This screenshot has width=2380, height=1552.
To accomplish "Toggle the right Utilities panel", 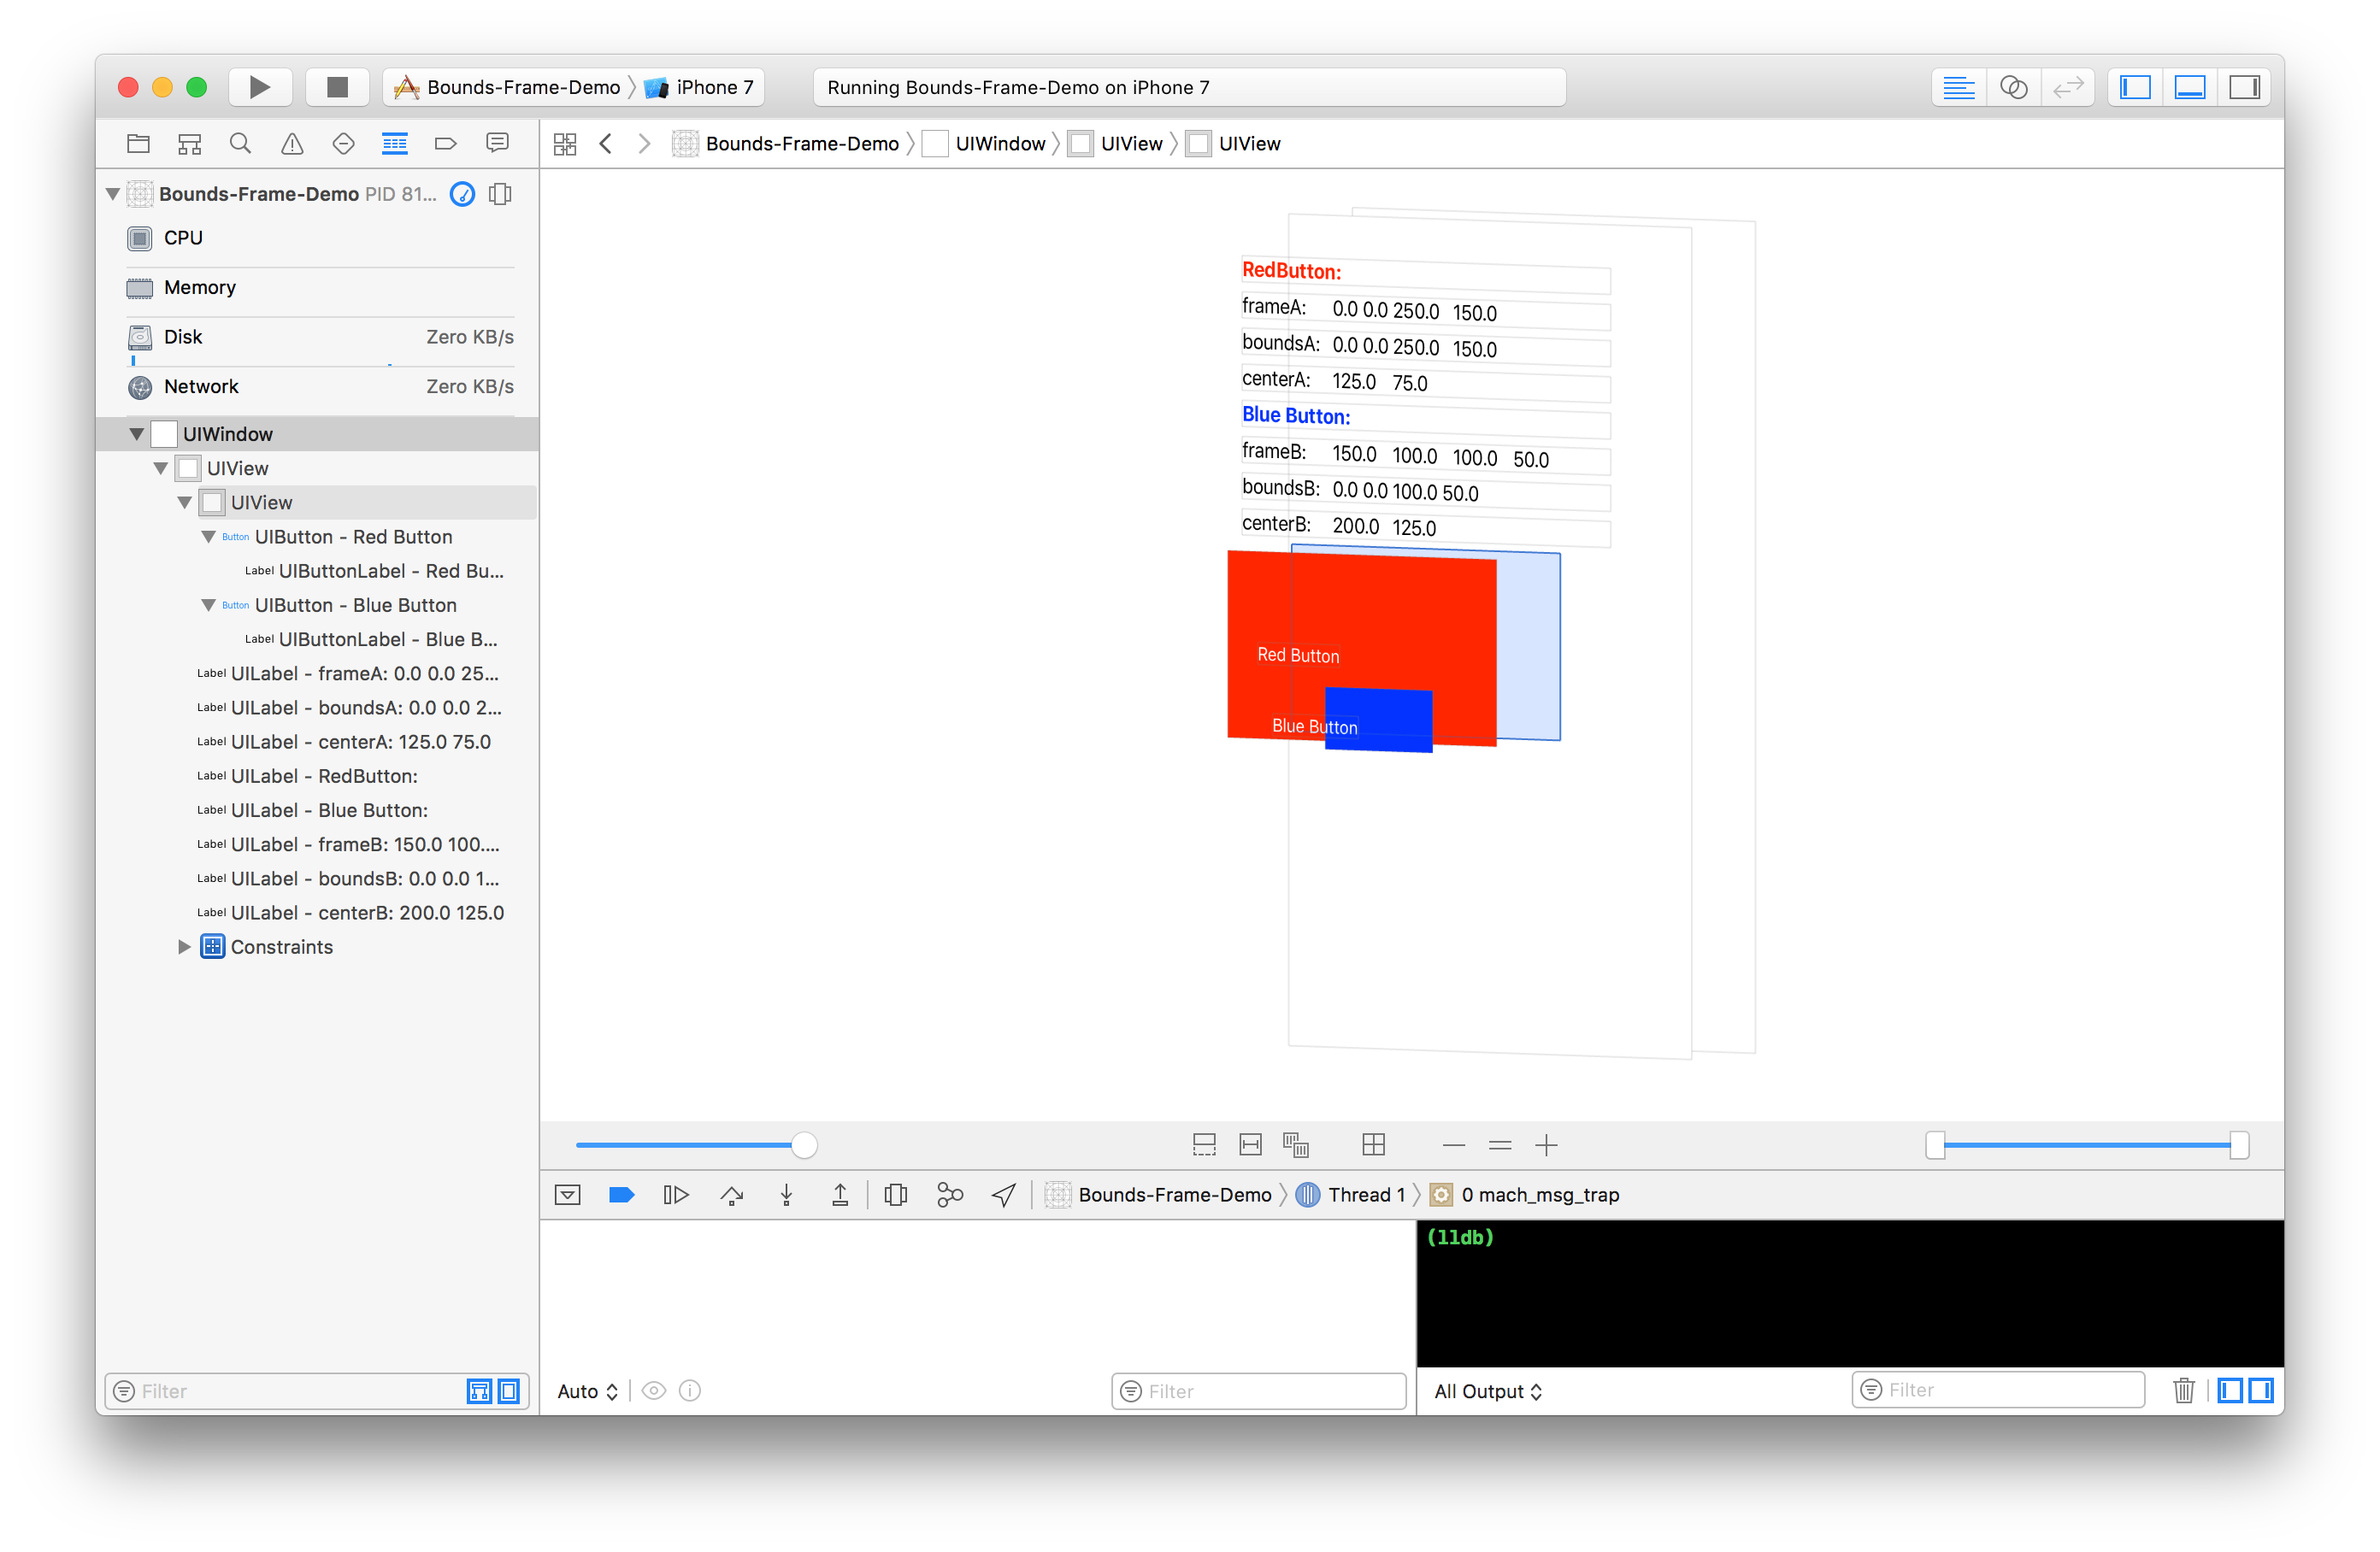I will point(2245,87).
